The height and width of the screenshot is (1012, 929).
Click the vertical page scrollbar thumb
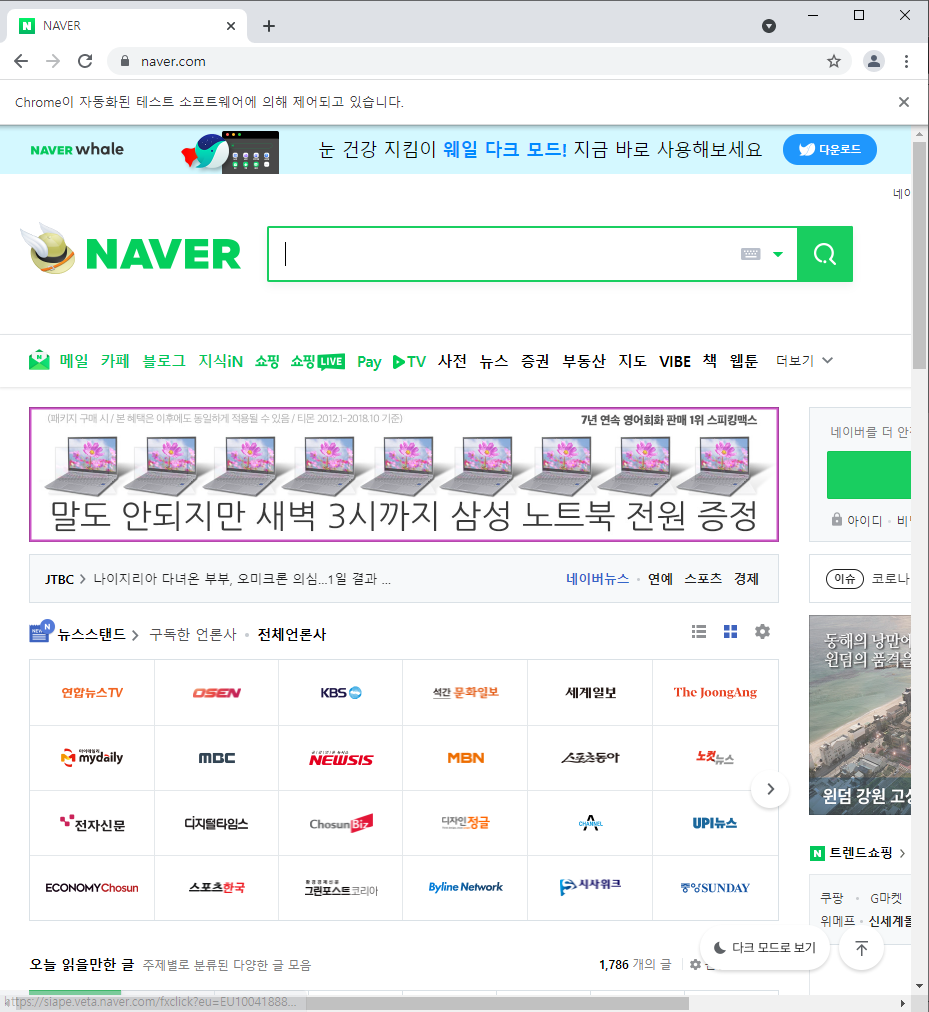[920, 255]
